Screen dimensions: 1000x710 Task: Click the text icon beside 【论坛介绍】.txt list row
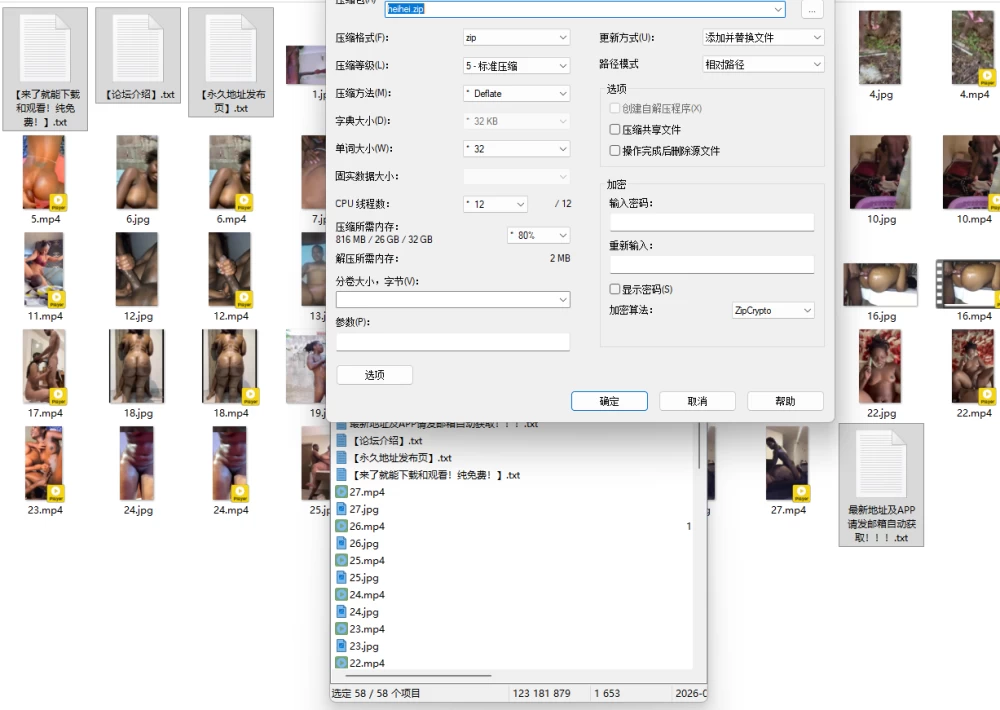point(341,441)
